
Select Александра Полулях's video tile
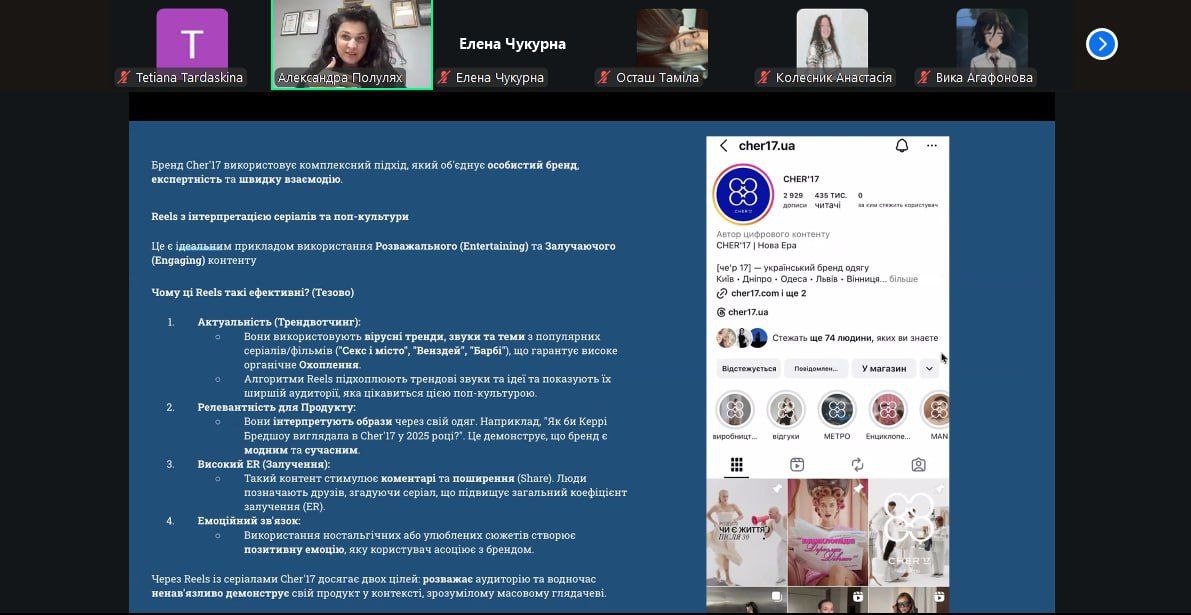352,40
